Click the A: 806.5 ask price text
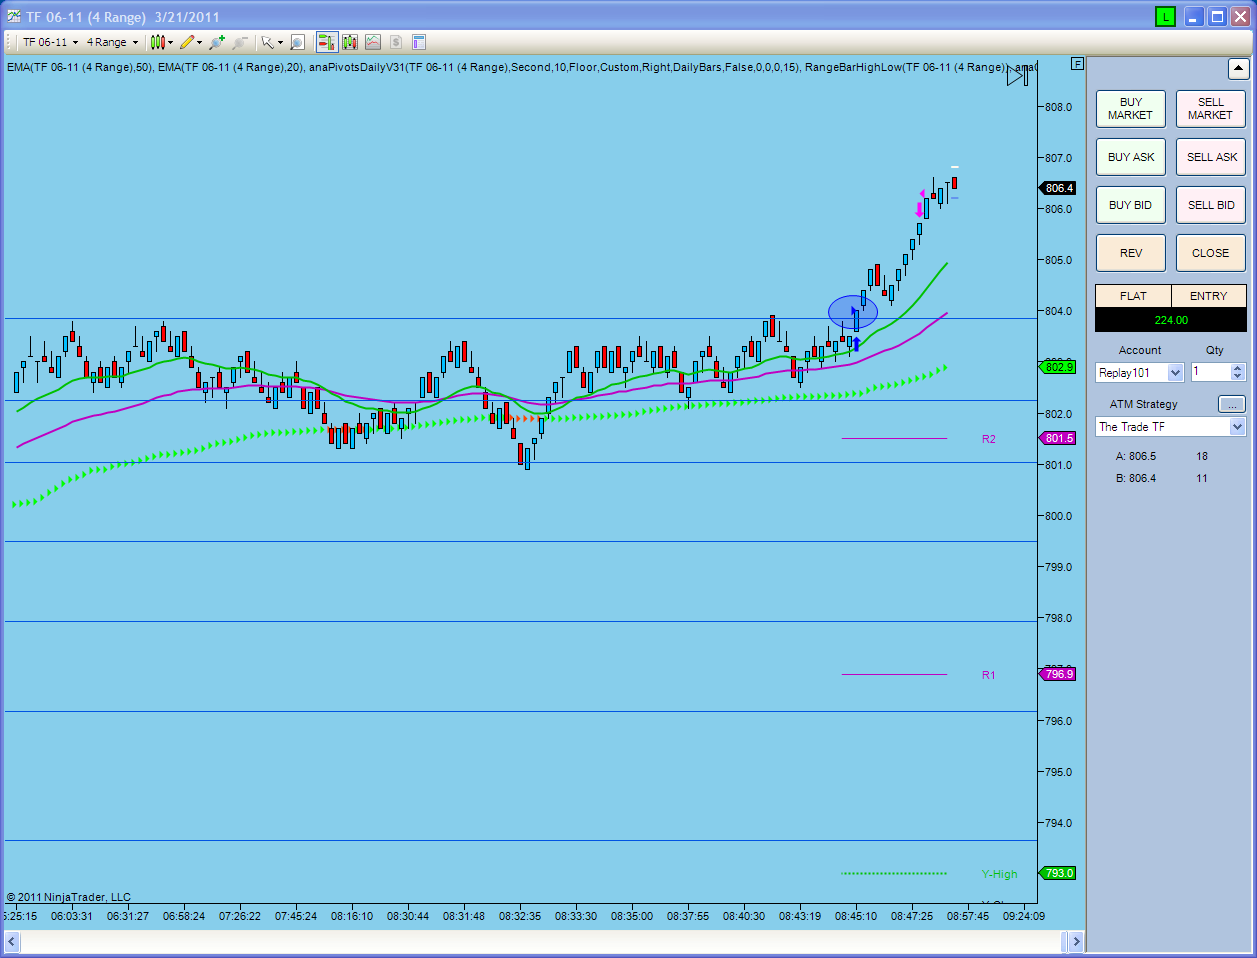 coord(1136,456)
